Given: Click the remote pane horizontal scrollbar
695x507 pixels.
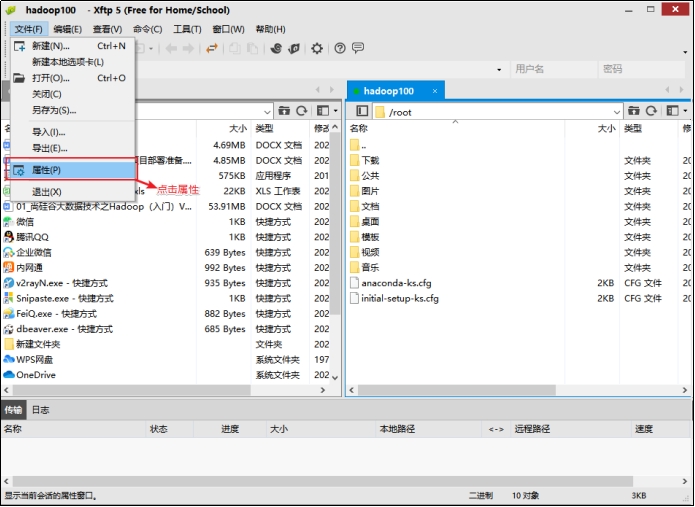Looking at the screenshot, I should click(x=457, y=390).
